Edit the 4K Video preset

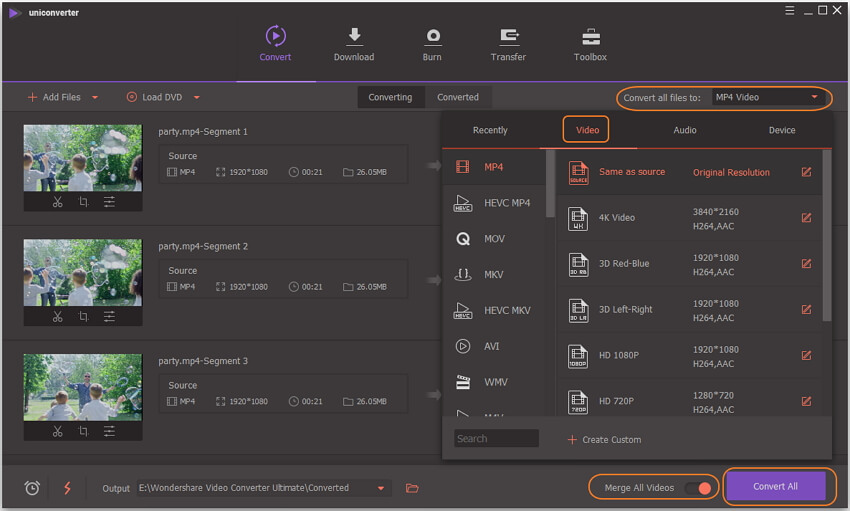(806, 218)
